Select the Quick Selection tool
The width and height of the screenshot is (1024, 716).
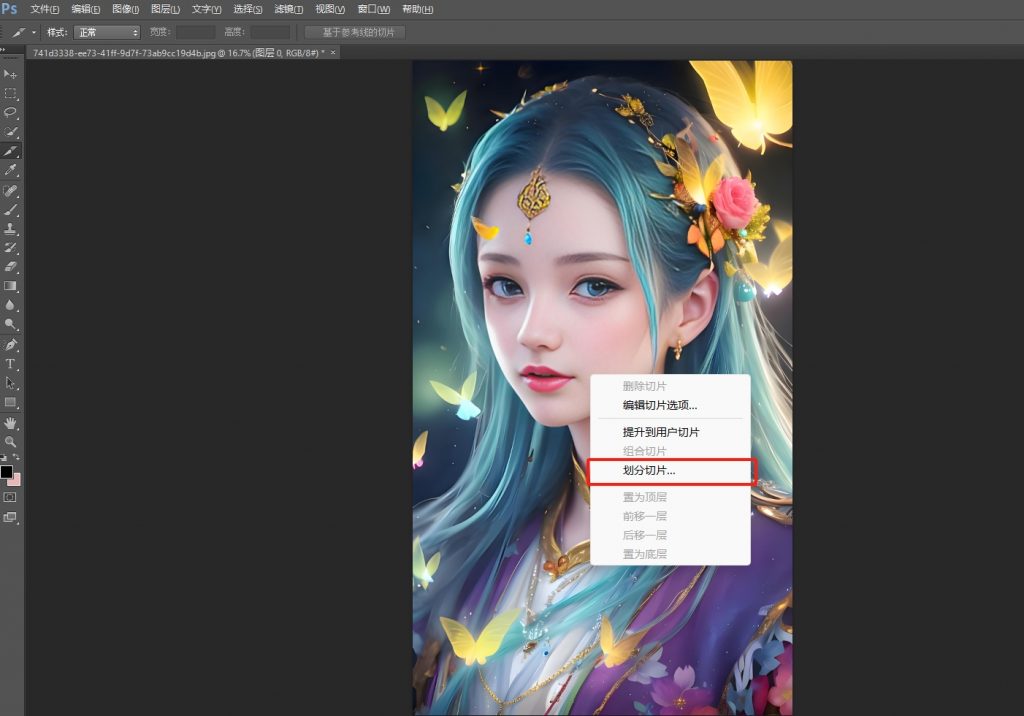tap(10, 131)
